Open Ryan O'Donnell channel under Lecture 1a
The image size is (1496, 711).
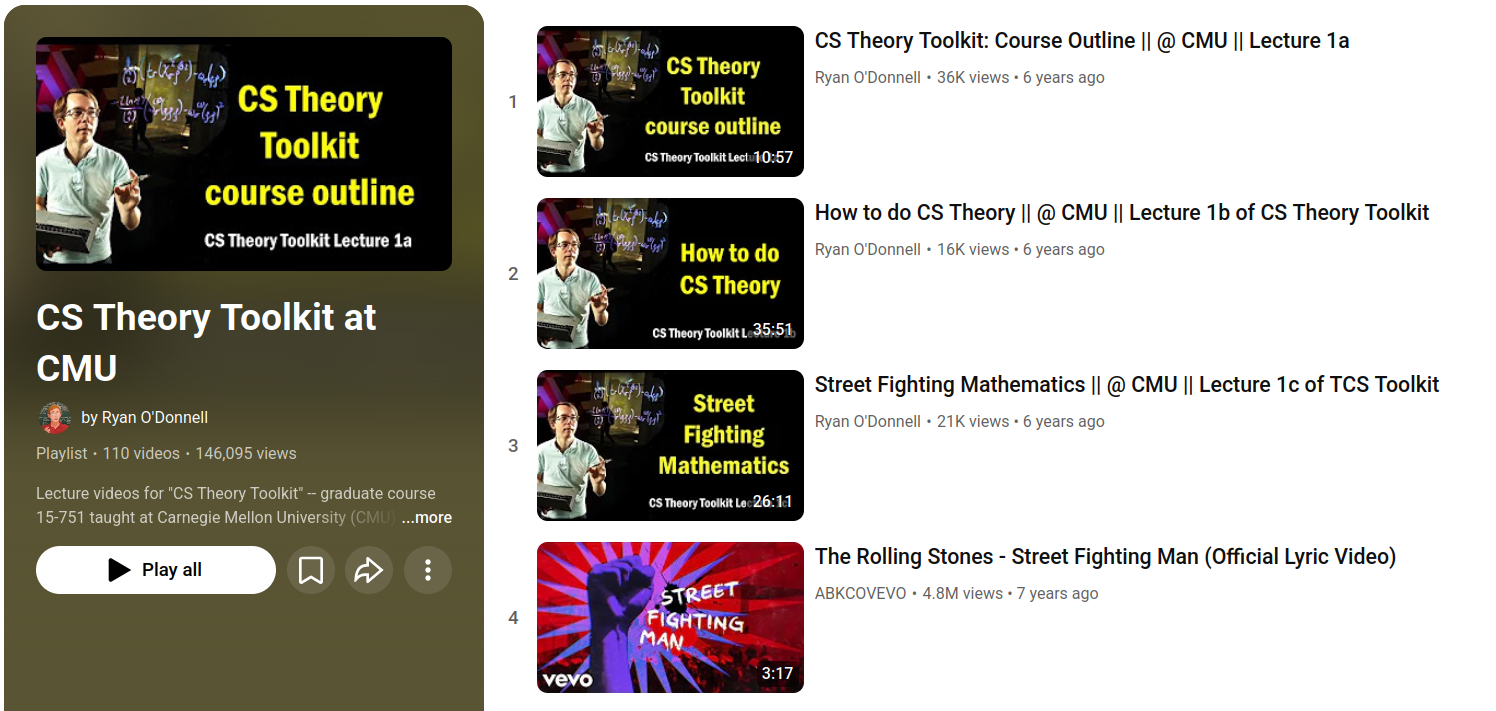(867, 78)
